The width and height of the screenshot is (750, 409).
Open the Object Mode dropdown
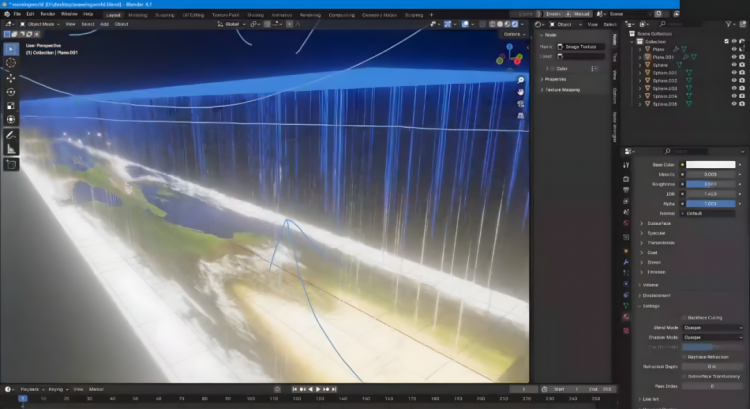[40, 24]
